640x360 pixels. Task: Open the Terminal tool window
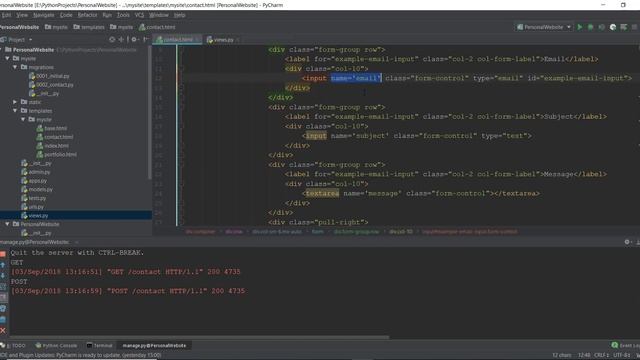coord(99,345)
